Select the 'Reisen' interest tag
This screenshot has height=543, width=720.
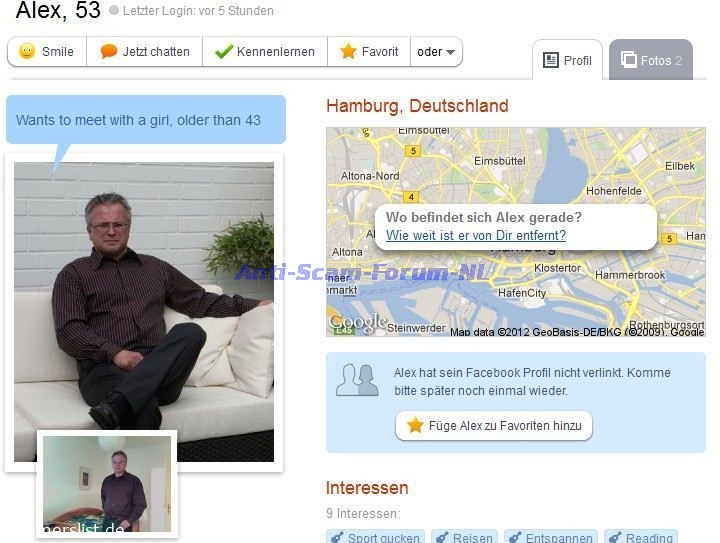(x=464, y=537)
